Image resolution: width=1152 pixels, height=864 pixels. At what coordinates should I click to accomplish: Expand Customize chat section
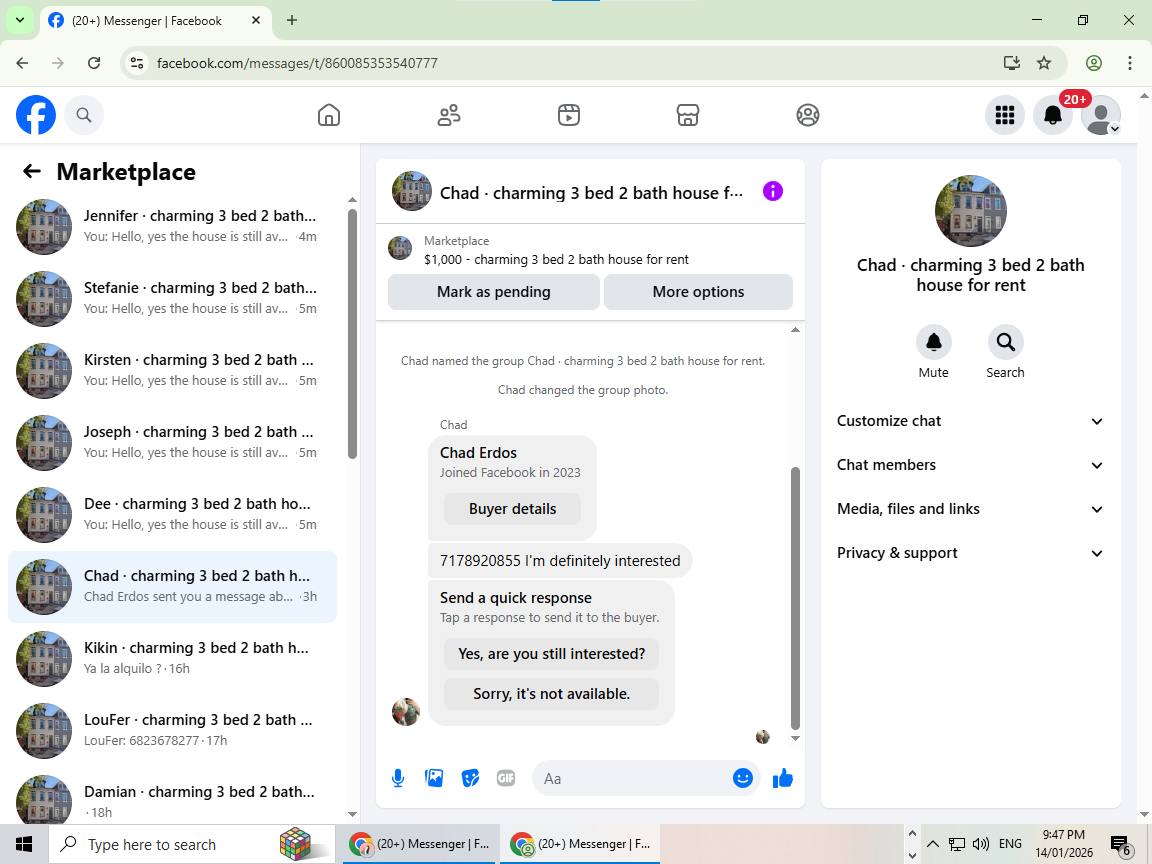pos(970,421)
